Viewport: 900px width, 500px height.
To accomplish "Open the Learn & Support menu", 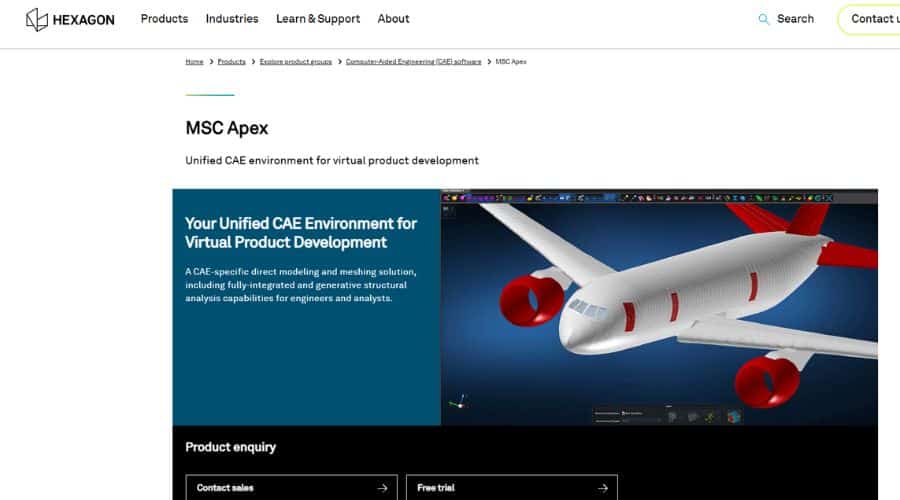I will click(x=318, y=19).
